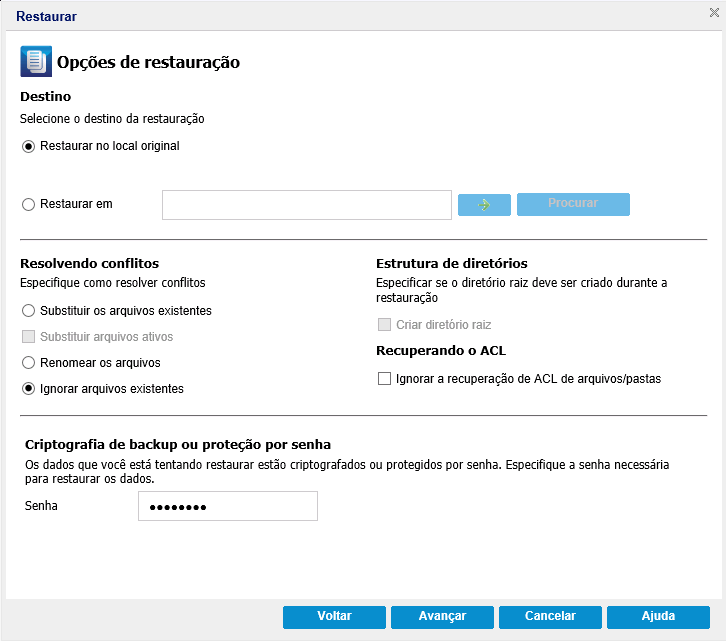Viewport: 726px width, 641px height.
Task: Click the Destino section label
Action: pos(45,96)
